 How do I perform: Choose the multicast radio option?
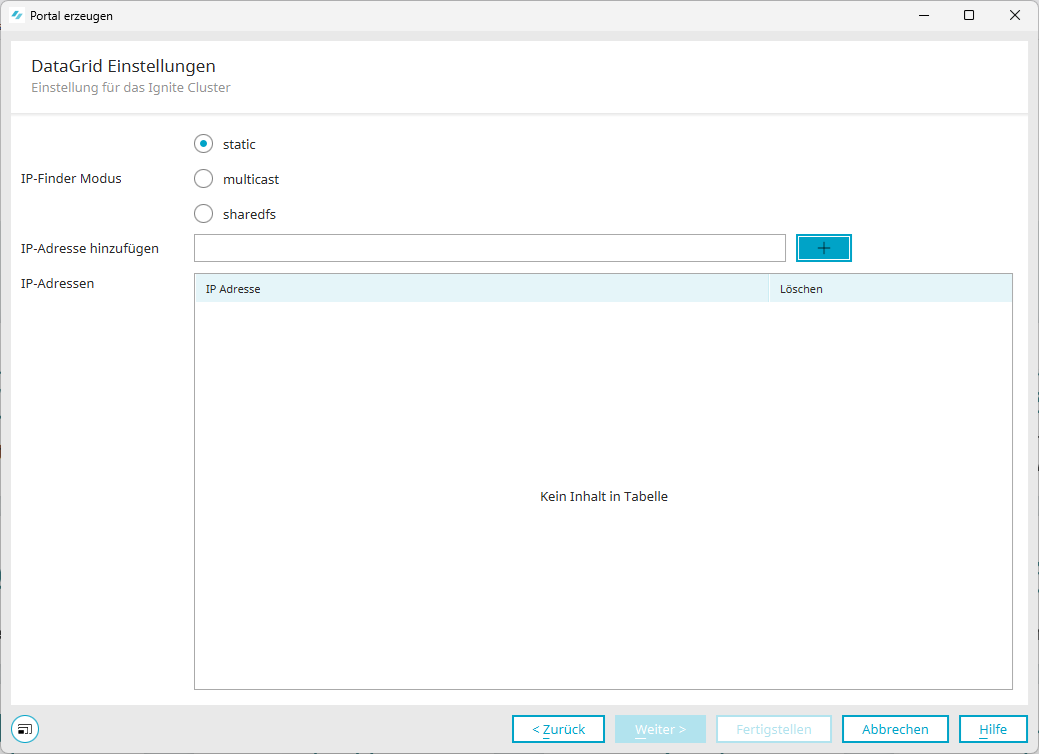click(x=204, y=179)
